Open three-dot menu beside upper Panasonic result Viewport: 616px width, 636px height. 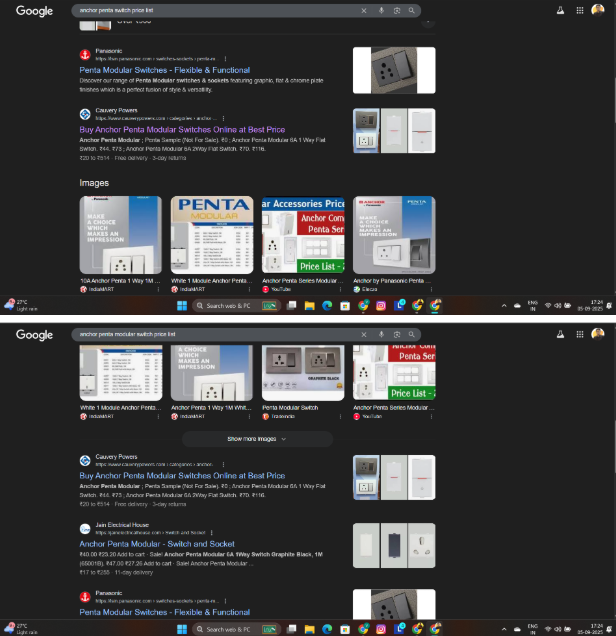(x=225, y=59)
